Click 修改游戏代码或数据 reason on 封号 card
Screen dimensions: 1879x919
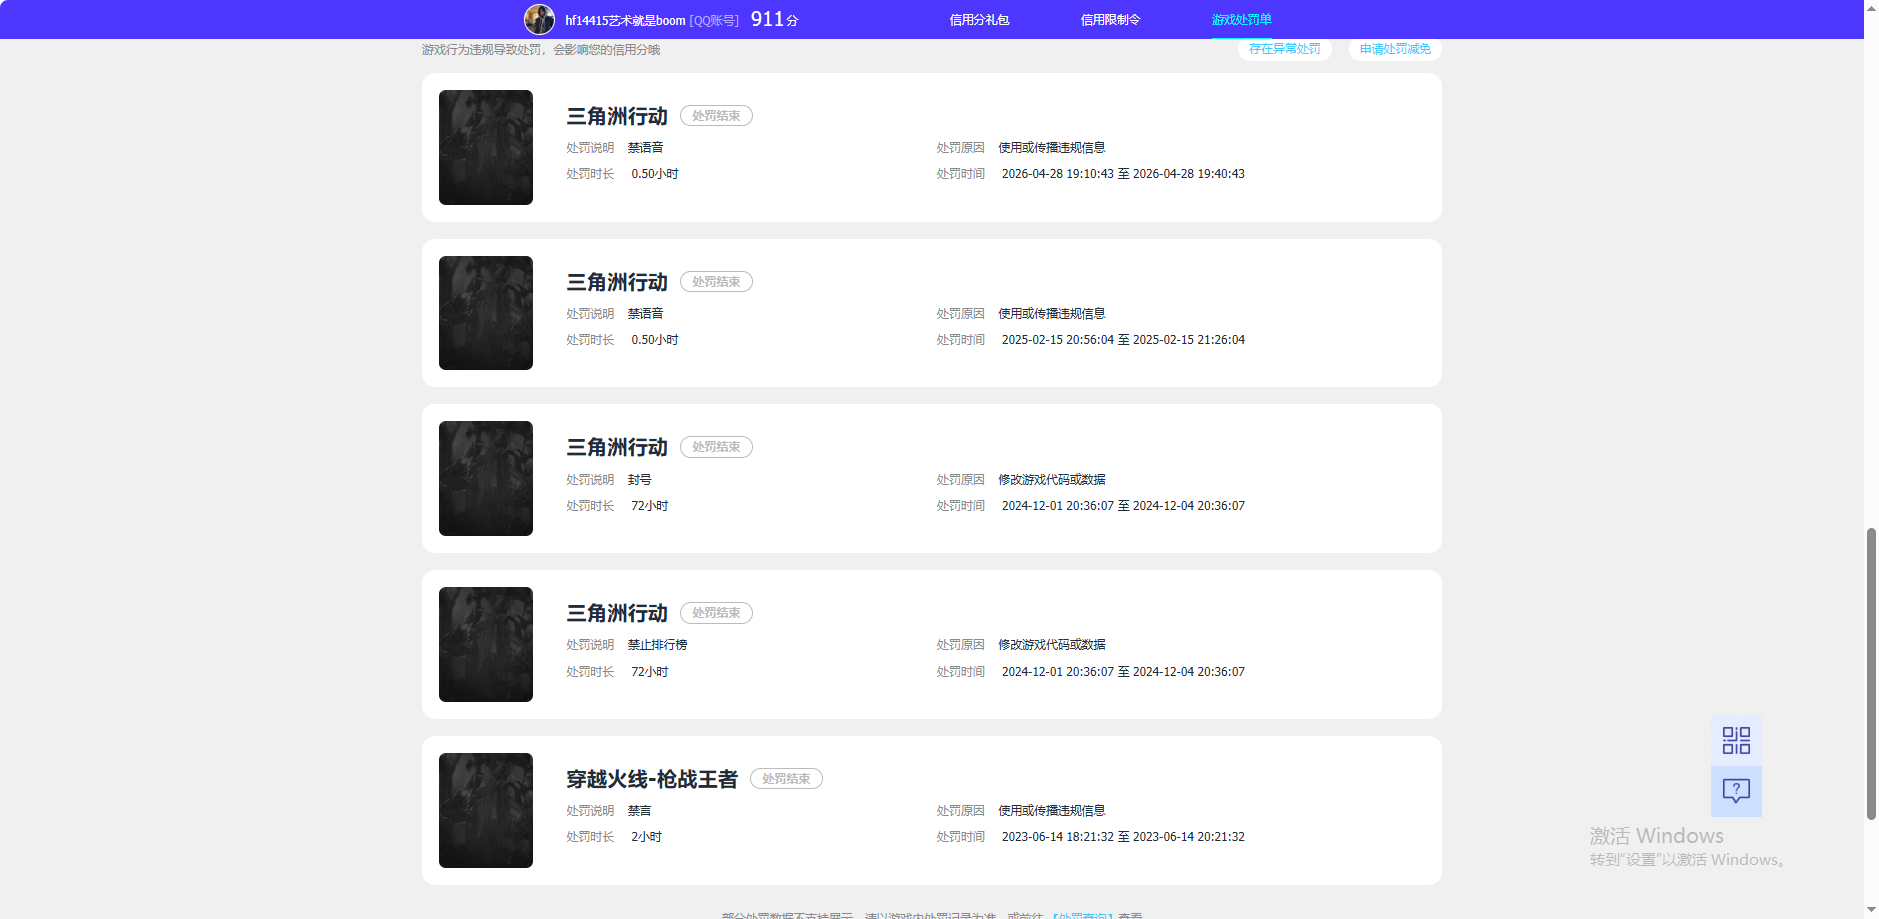coord(1052,480)
